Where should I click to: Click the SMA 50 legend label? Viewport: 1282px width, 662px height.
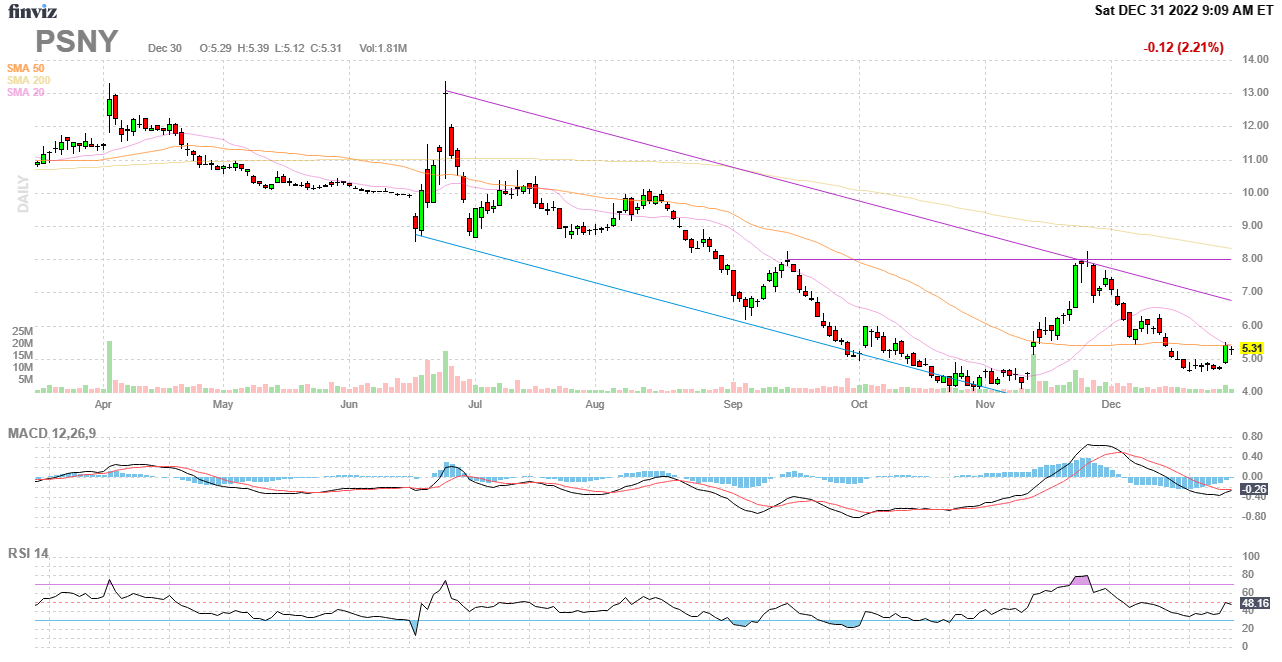click(x=26, y=68)
